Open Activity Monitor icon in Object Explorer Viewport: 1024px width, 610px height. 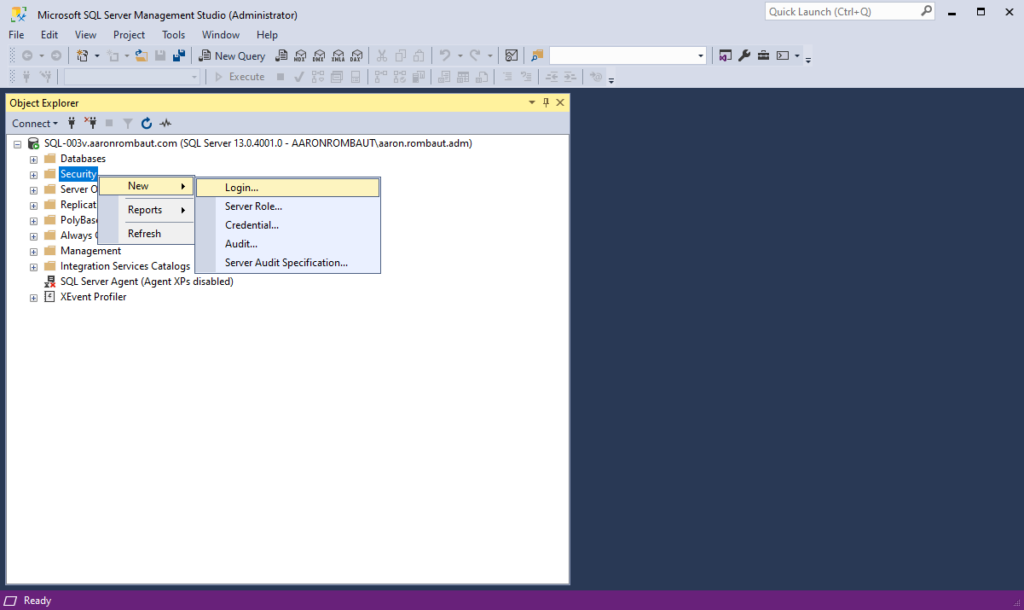[165, 123]
